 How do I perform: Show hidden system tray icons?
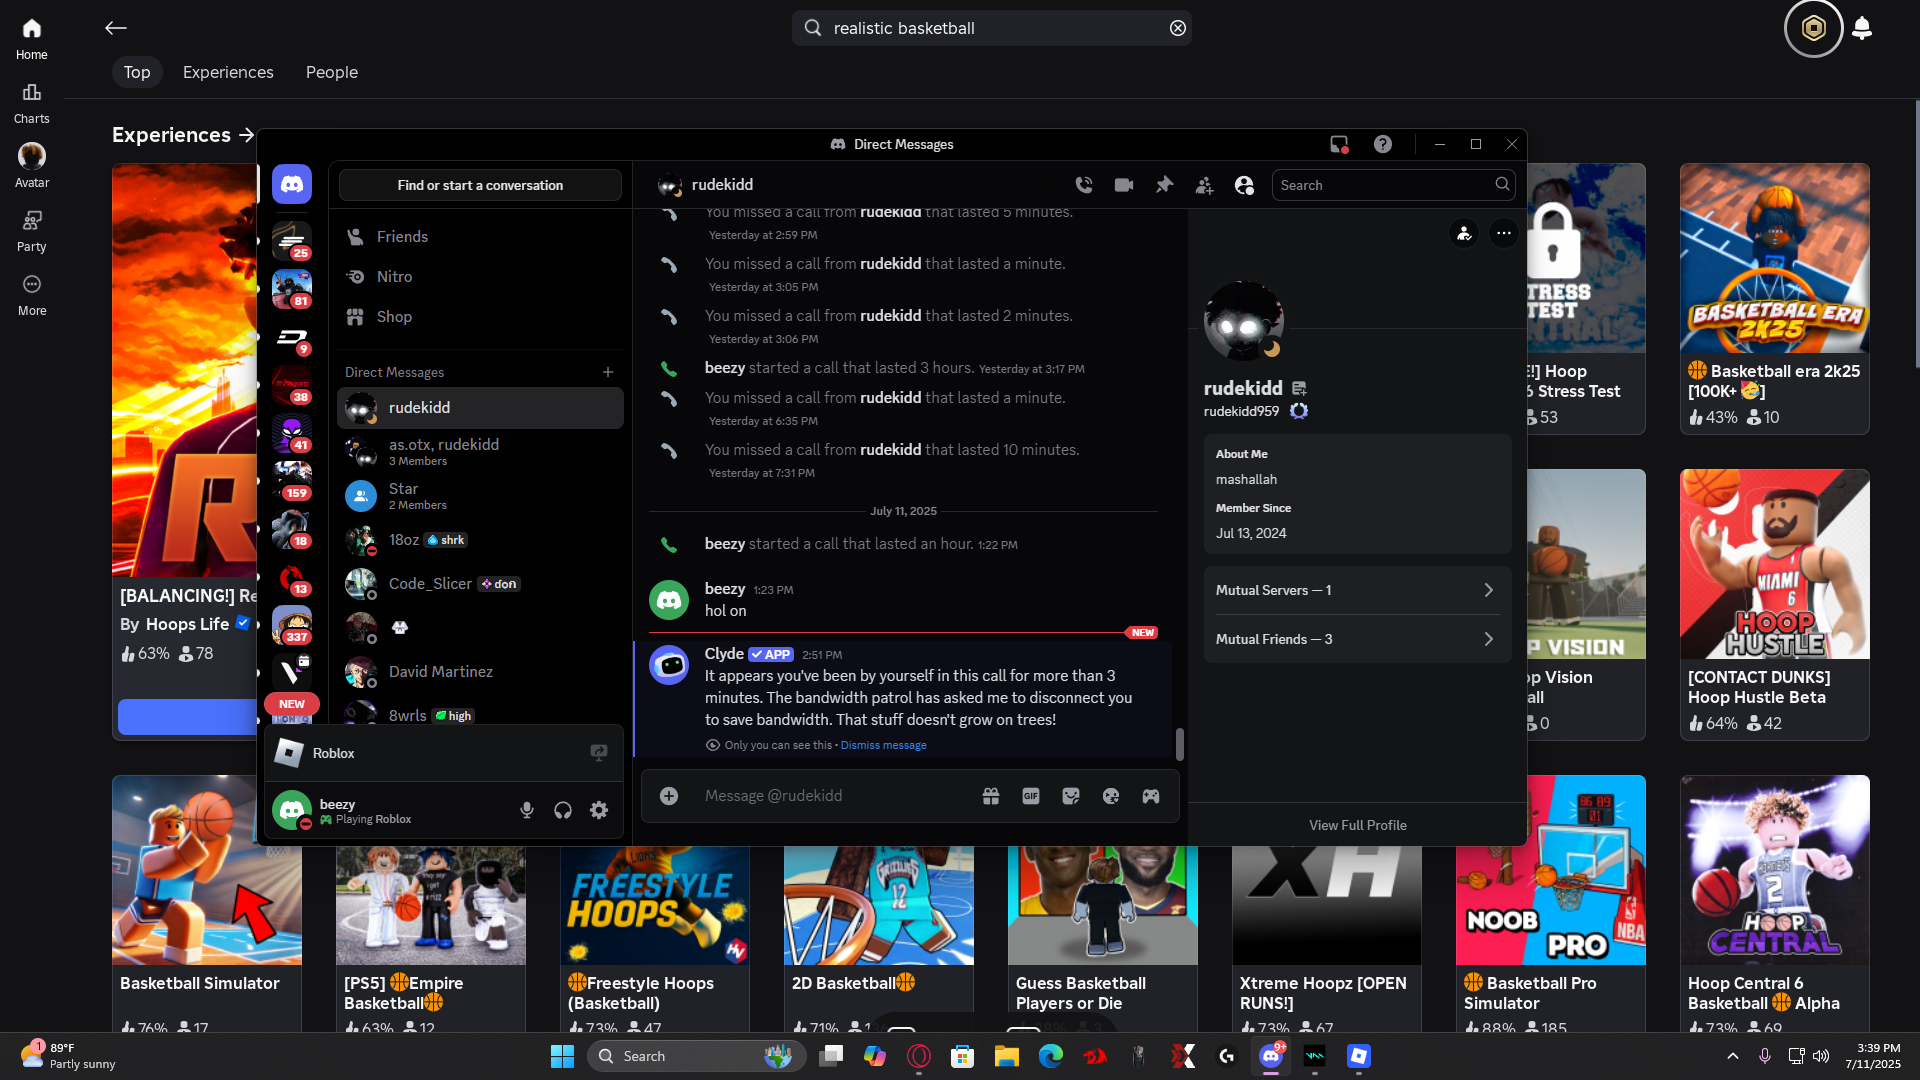click(1733, 1056)
